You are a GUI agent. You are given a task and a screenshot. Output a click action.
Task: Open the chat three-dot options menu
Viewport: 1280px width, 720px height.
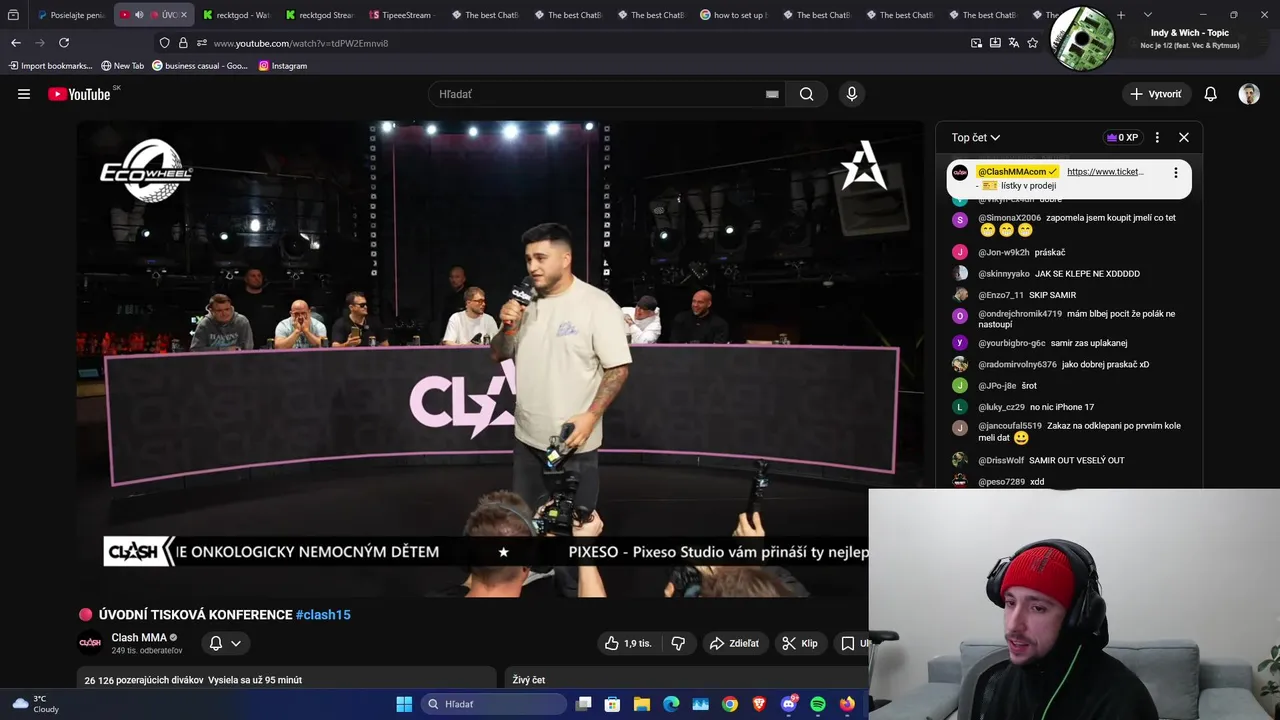pyautogui.click(x=1157, y=137)
